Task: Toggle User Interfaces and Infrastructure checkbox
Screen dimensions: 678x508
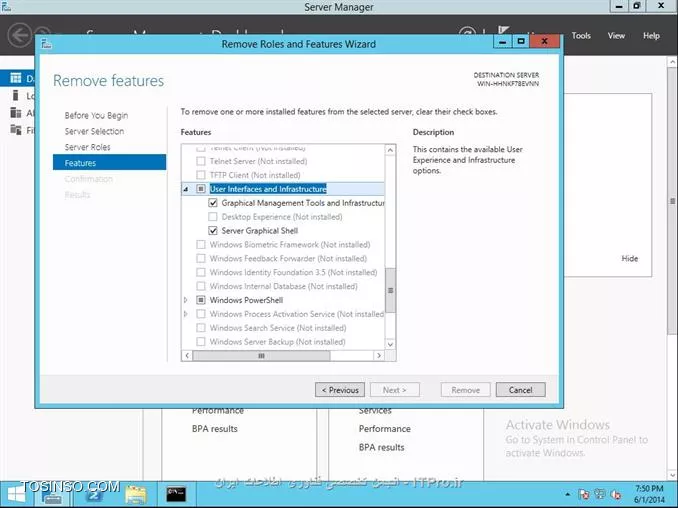Action: click(201, 189)
